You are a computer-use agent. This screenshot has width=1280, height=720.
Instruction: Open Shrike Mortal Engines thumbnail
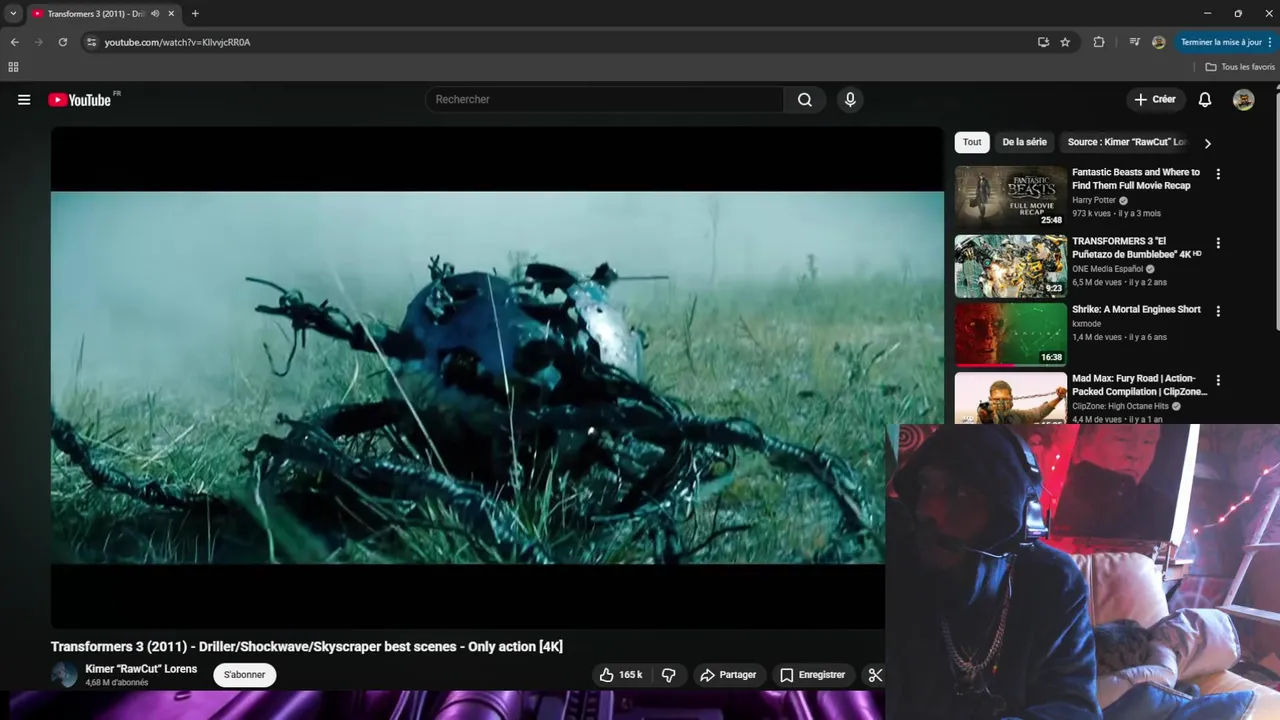1010,334
